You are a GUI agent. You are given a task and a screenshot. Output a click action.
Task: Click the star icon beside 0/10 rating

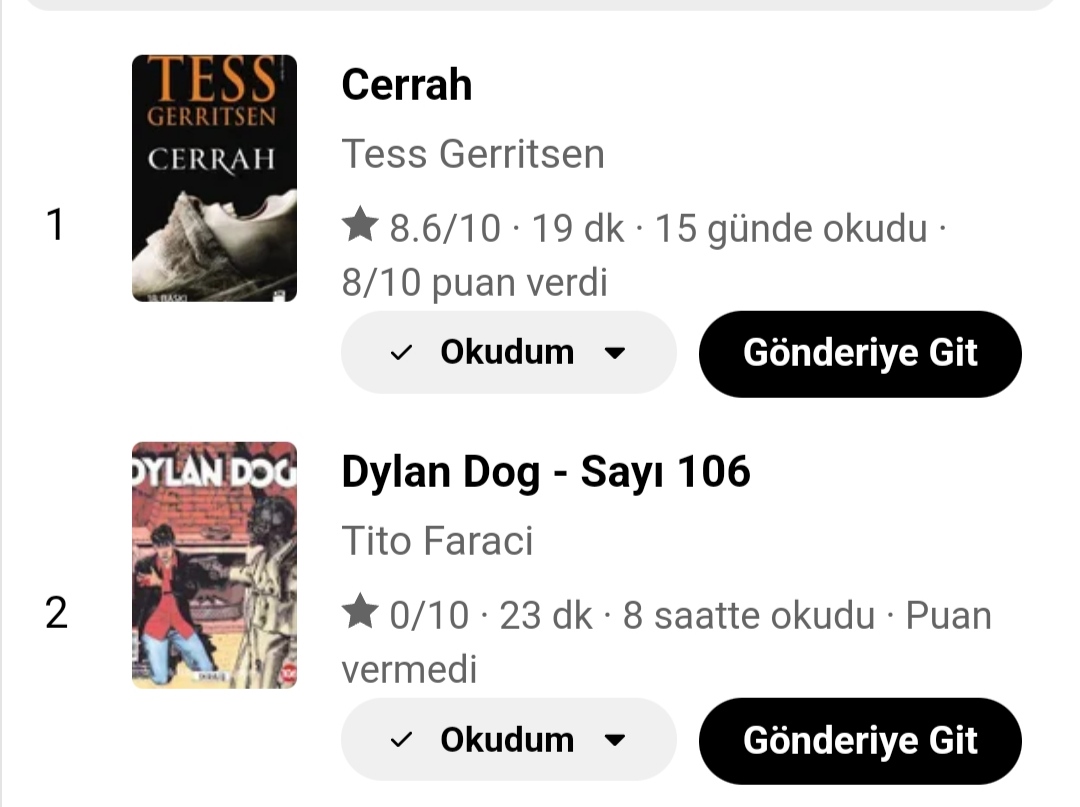tap(359, 613)
